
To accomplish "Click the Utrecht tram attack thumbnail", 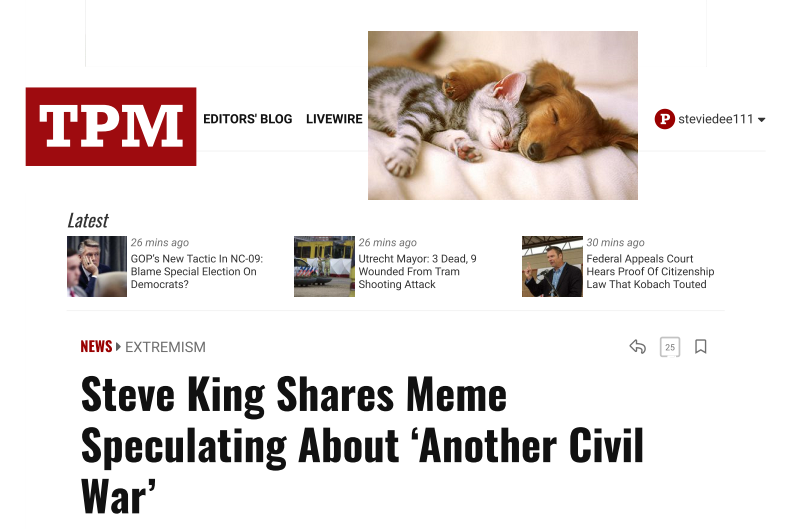I will tap(324, 266).
